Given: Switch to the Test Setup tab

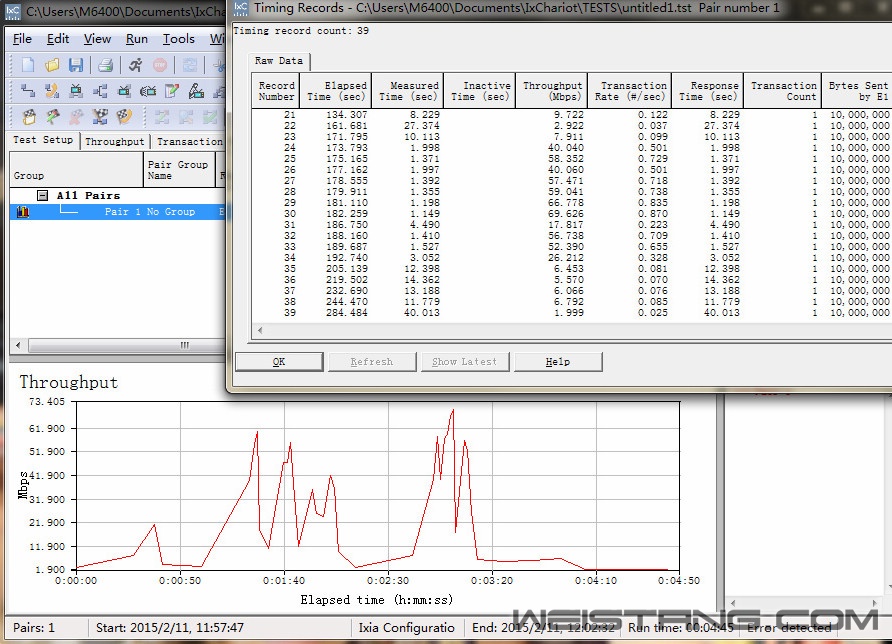Looking at the screenshot, I should pos(43,140).
